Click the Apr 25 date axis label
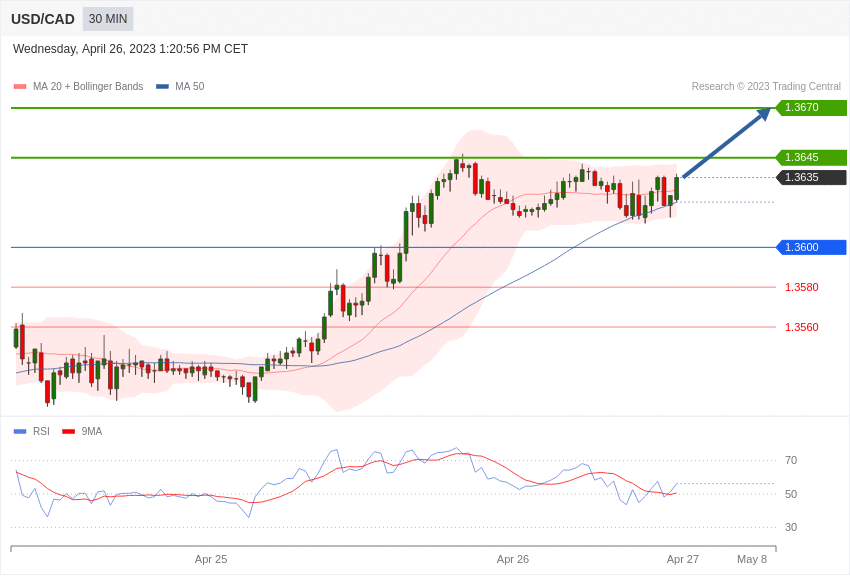 click(211, 559)
